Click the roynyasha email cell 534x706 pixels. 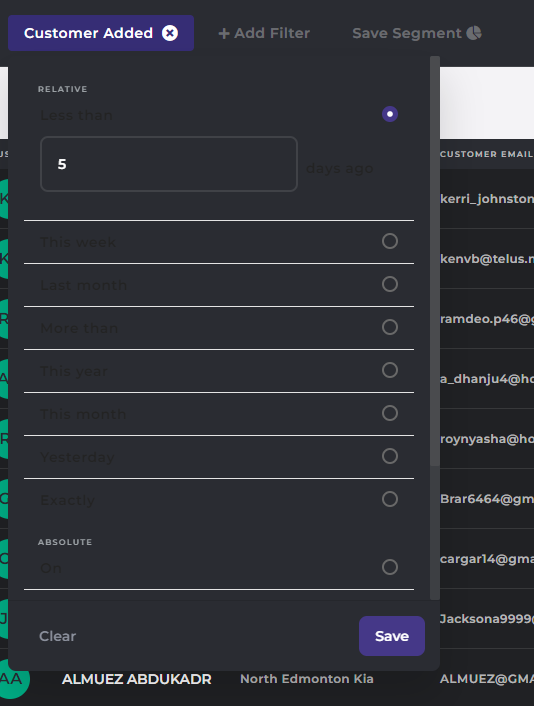pyautogui.click(x=487, y=439)
